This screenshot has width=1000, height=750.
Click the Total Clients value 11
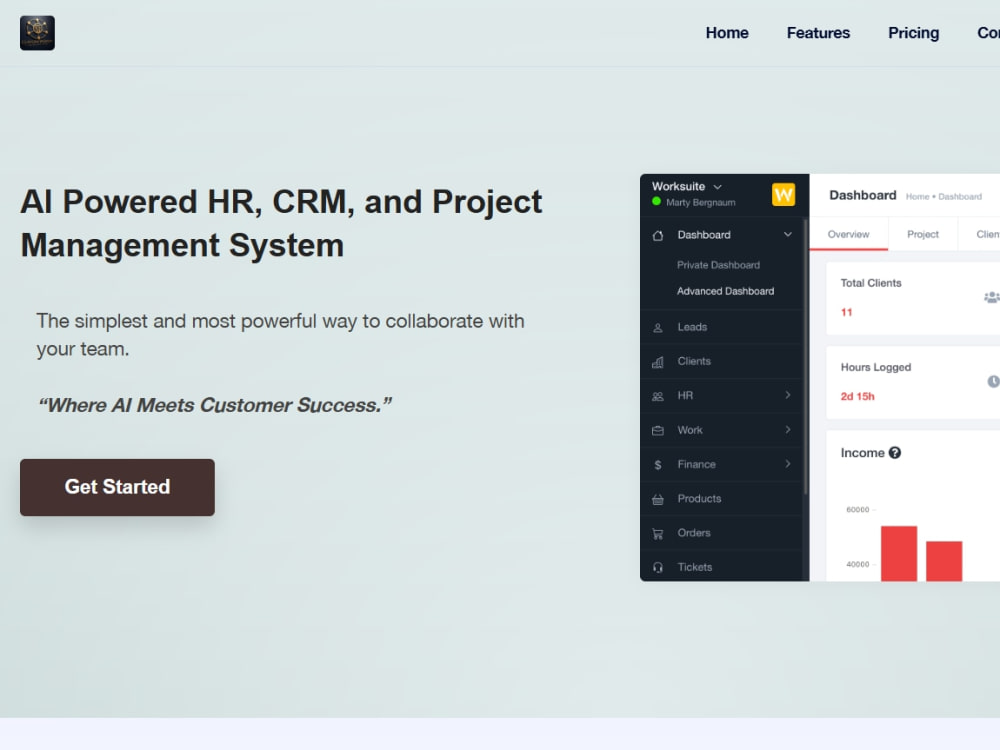click(846, 312)
